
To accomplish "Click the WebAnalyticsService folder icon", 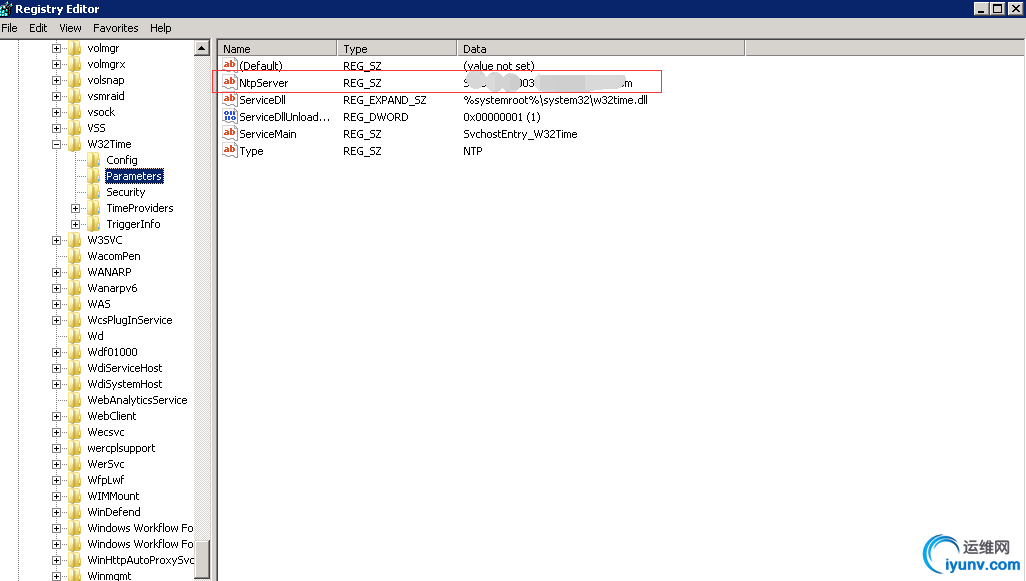I will pyautogui.click(x=75, y=400).
